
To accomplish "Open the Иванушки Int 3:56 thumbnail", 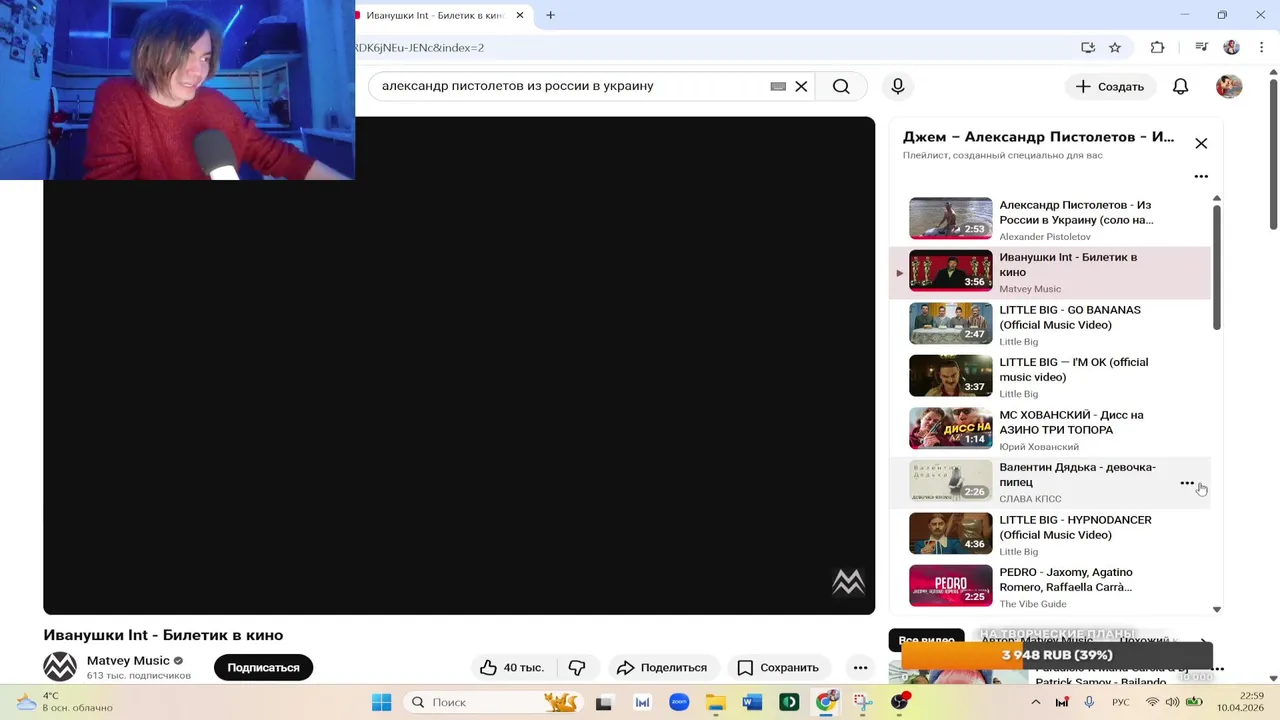I will coord(950,270).
